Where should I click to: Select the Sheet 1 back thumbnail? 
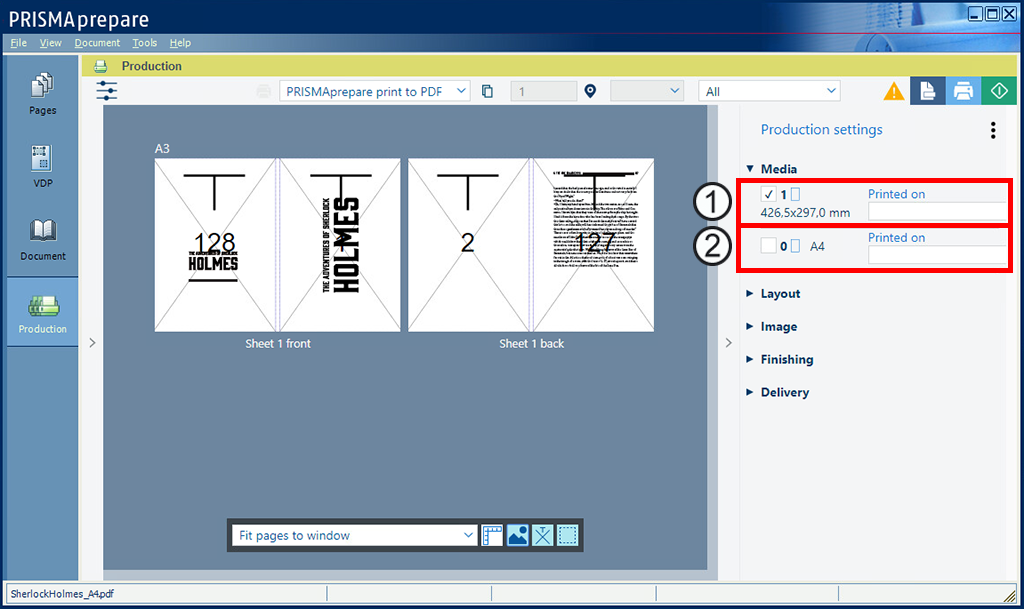[x=531, y=245]
